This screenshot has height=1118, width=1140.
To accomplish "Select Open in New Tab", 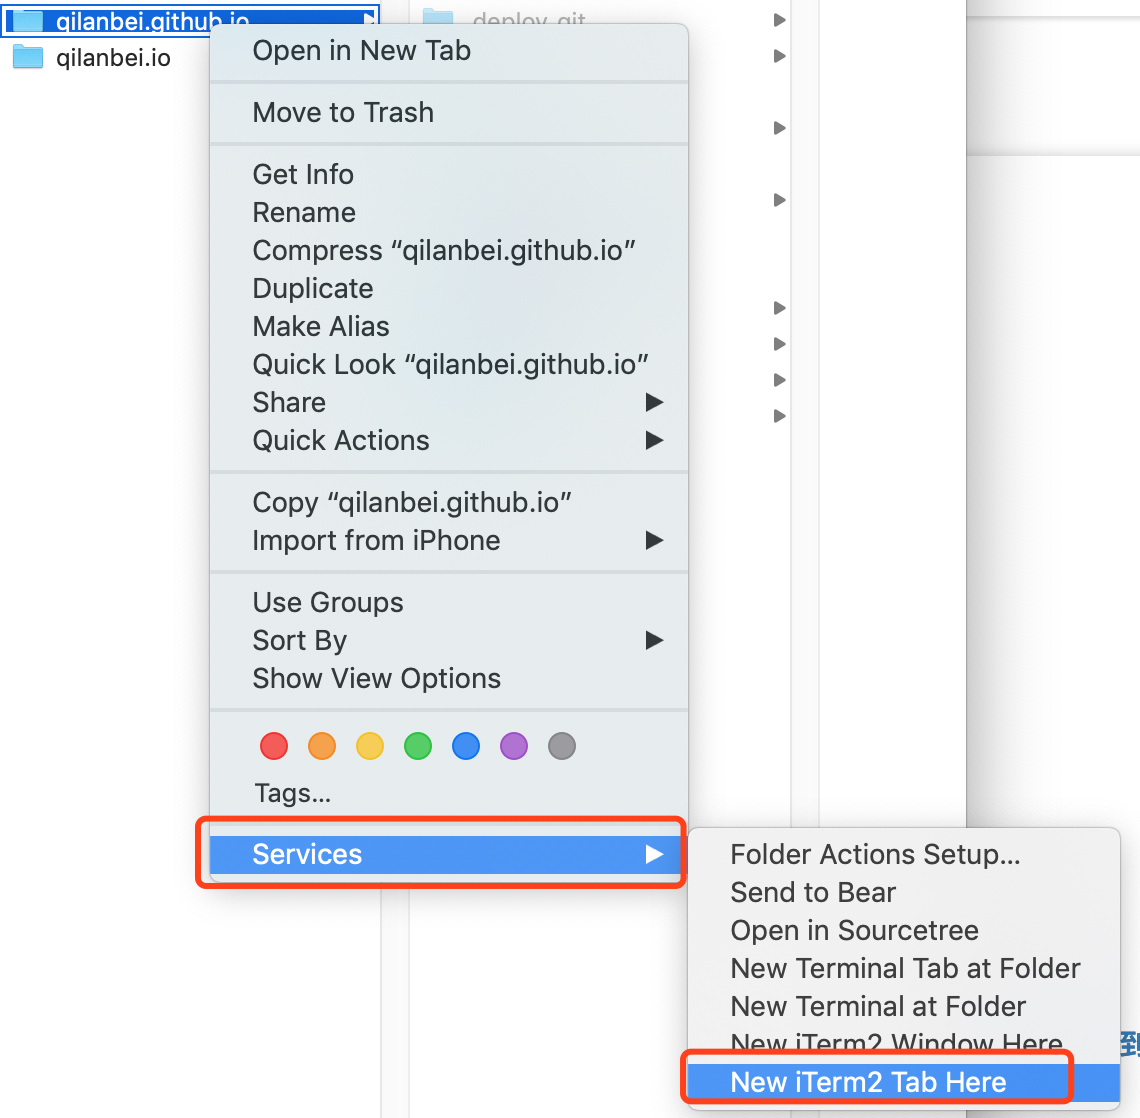I will 449,51.
